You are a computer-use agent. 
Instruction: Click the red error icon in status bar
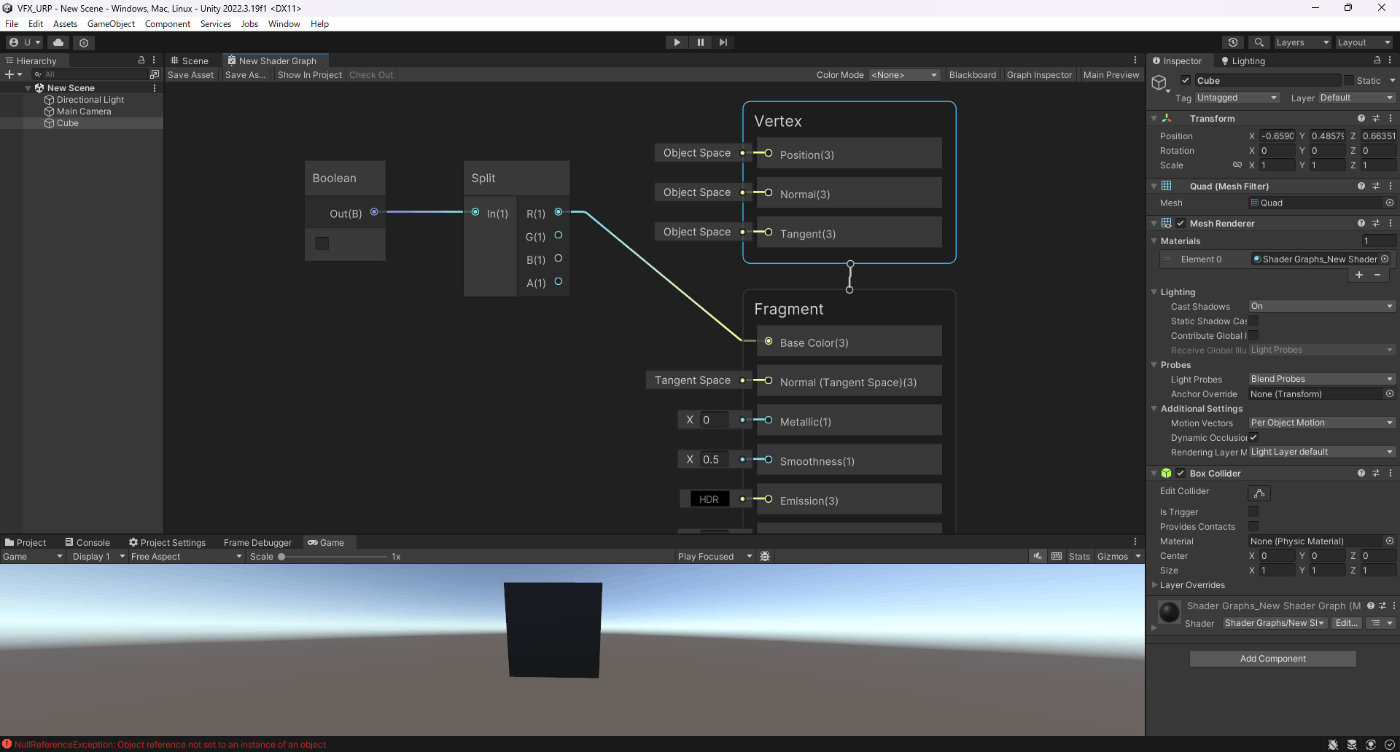click(x=7, y=744)
